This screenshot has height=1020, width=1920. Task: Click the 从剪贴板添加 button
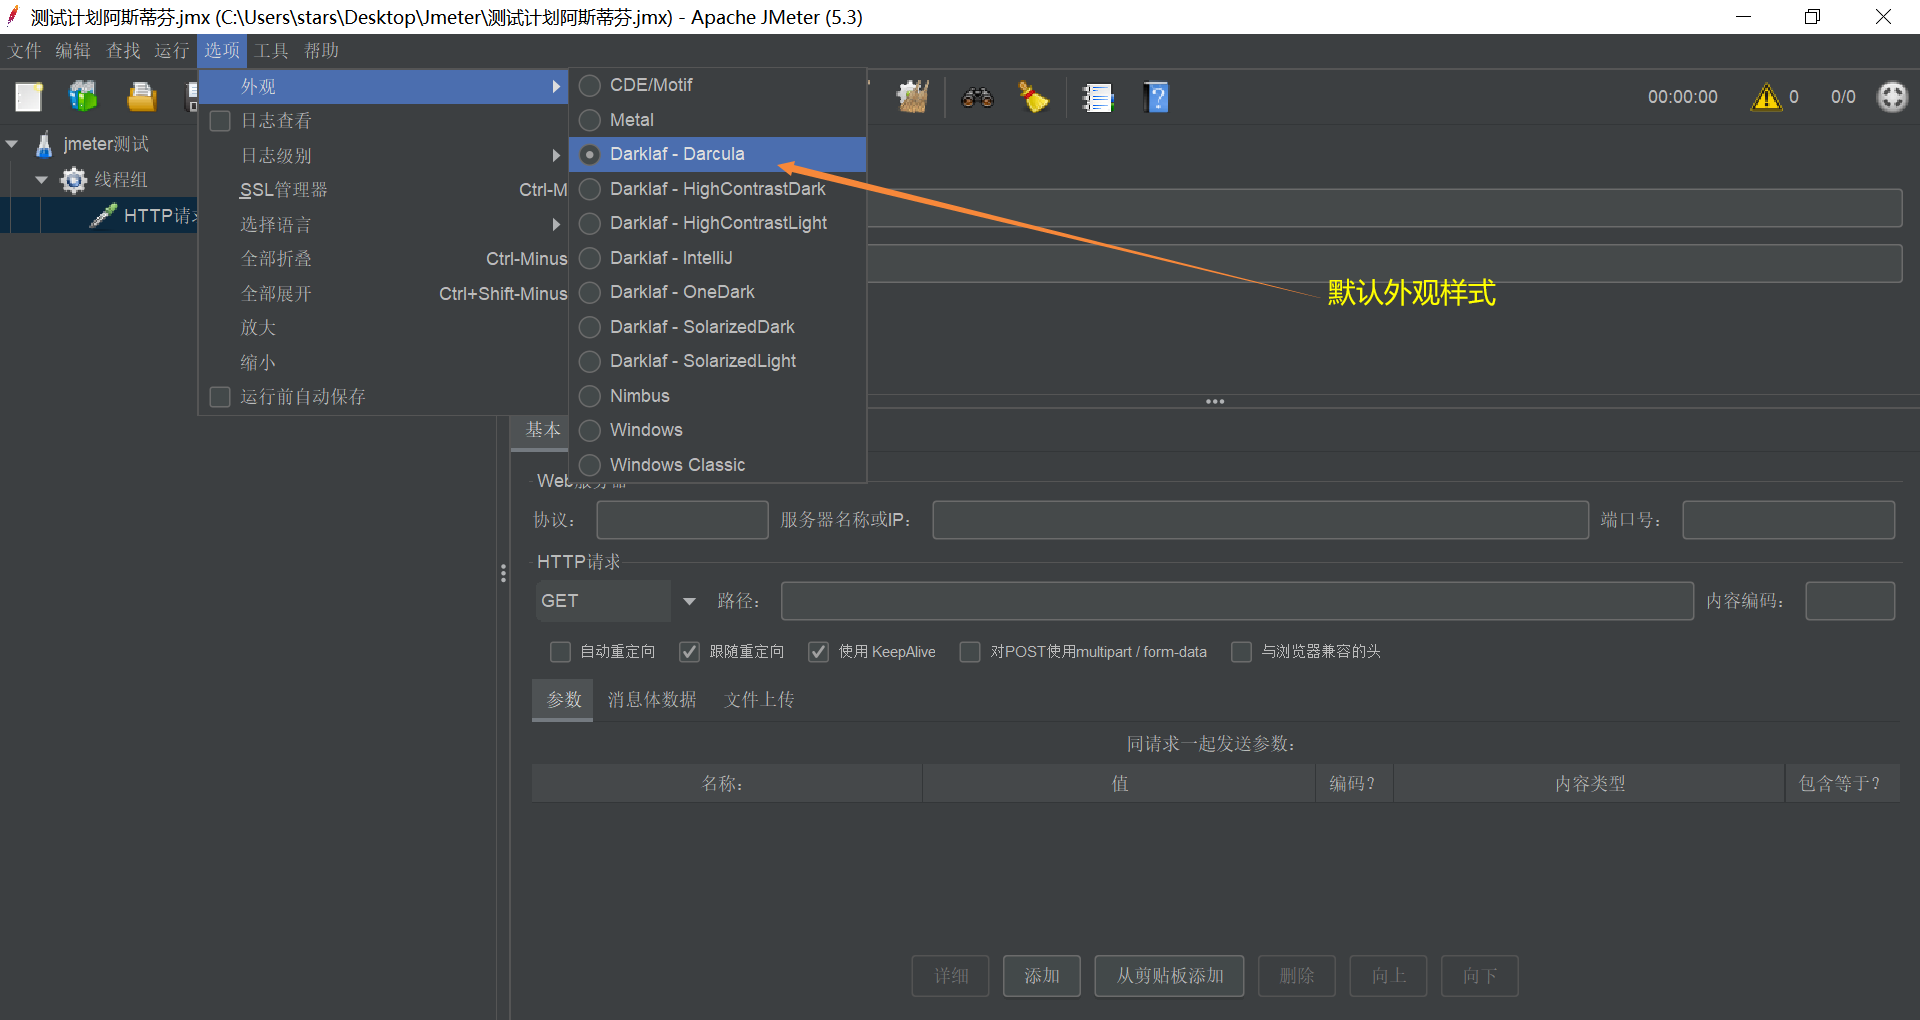(x=1168, y=975)
